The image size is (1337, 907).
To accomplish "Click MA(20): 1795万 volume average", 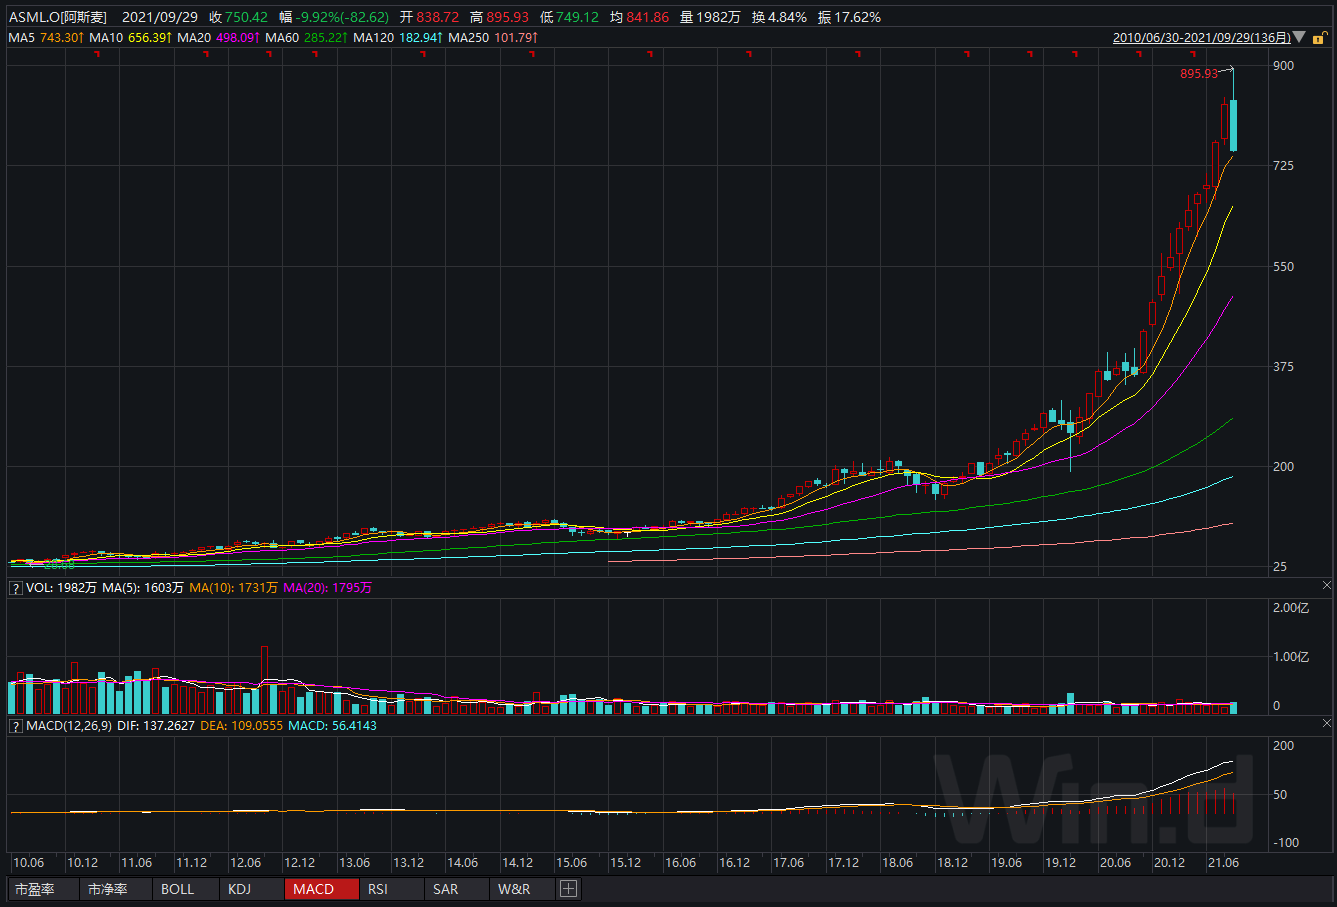I will (327, 588).
